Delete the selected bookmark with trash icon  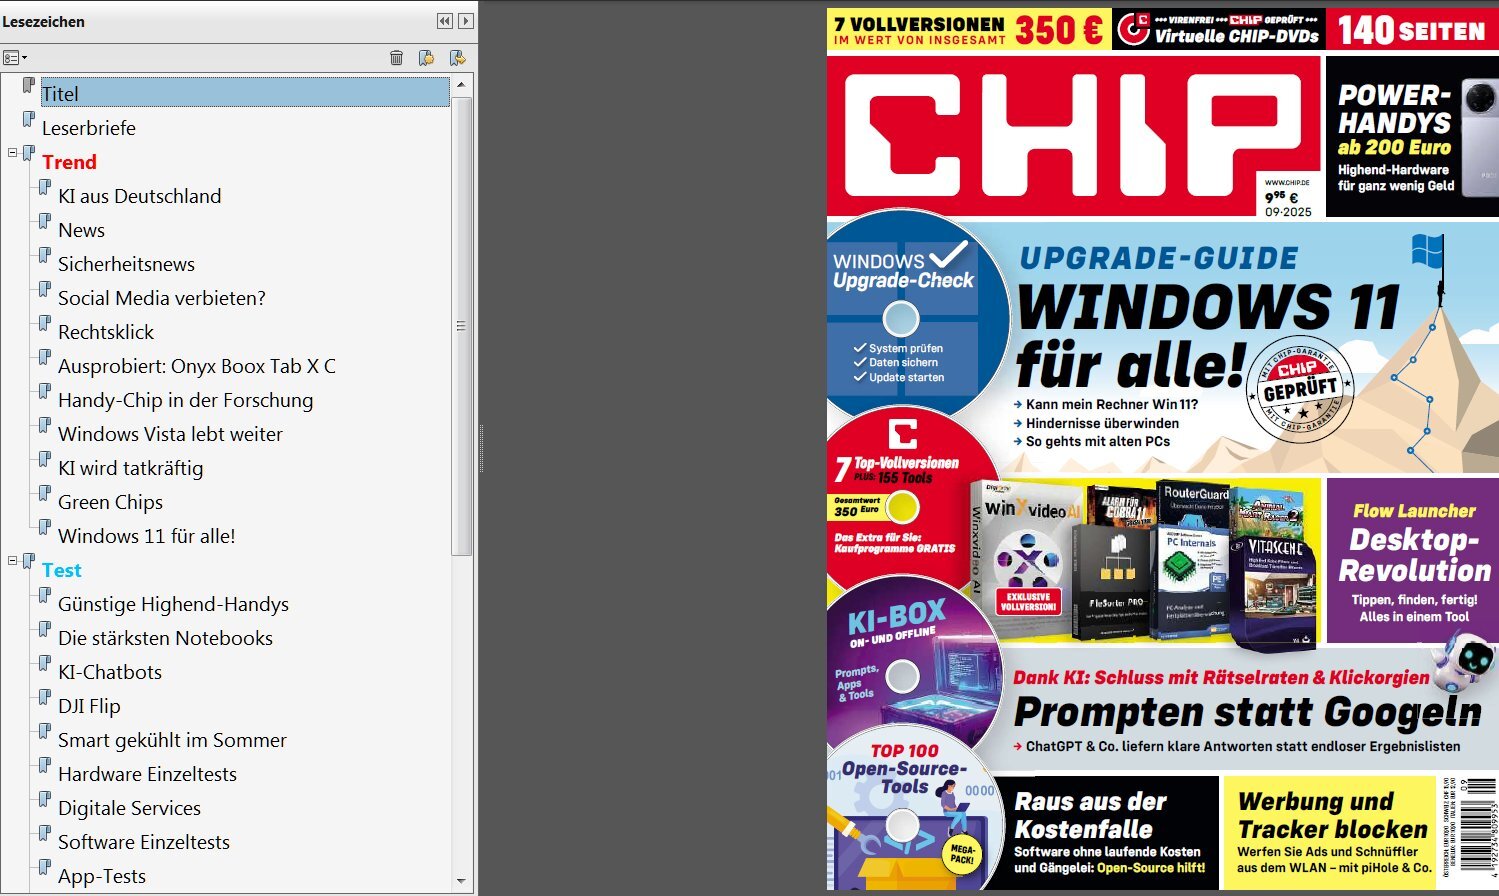coord(396,58)
